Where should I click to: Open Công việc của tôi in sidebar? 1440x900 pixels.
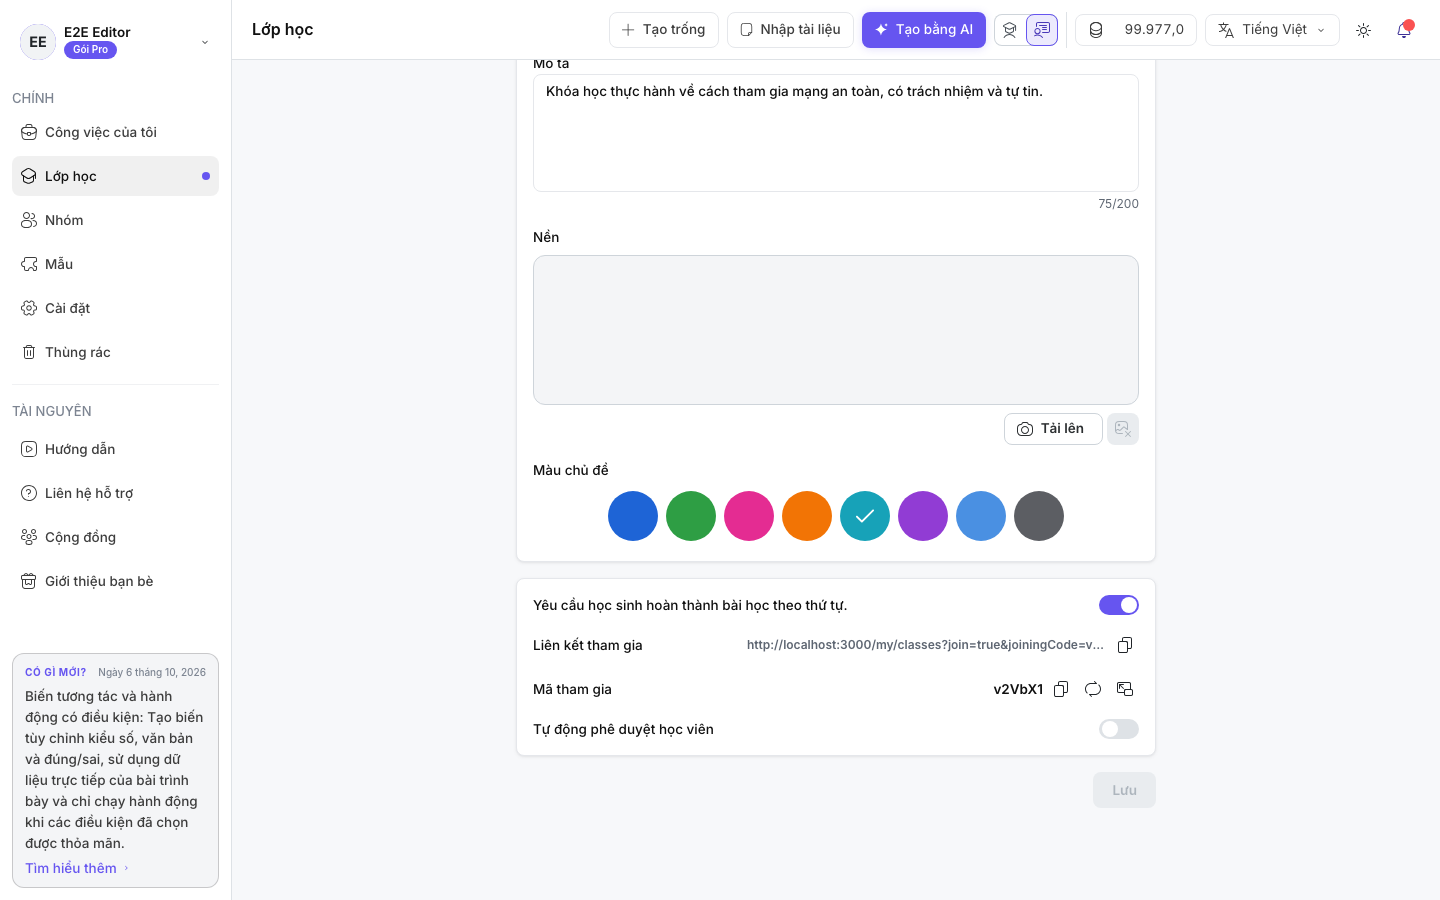coord(115,132)
